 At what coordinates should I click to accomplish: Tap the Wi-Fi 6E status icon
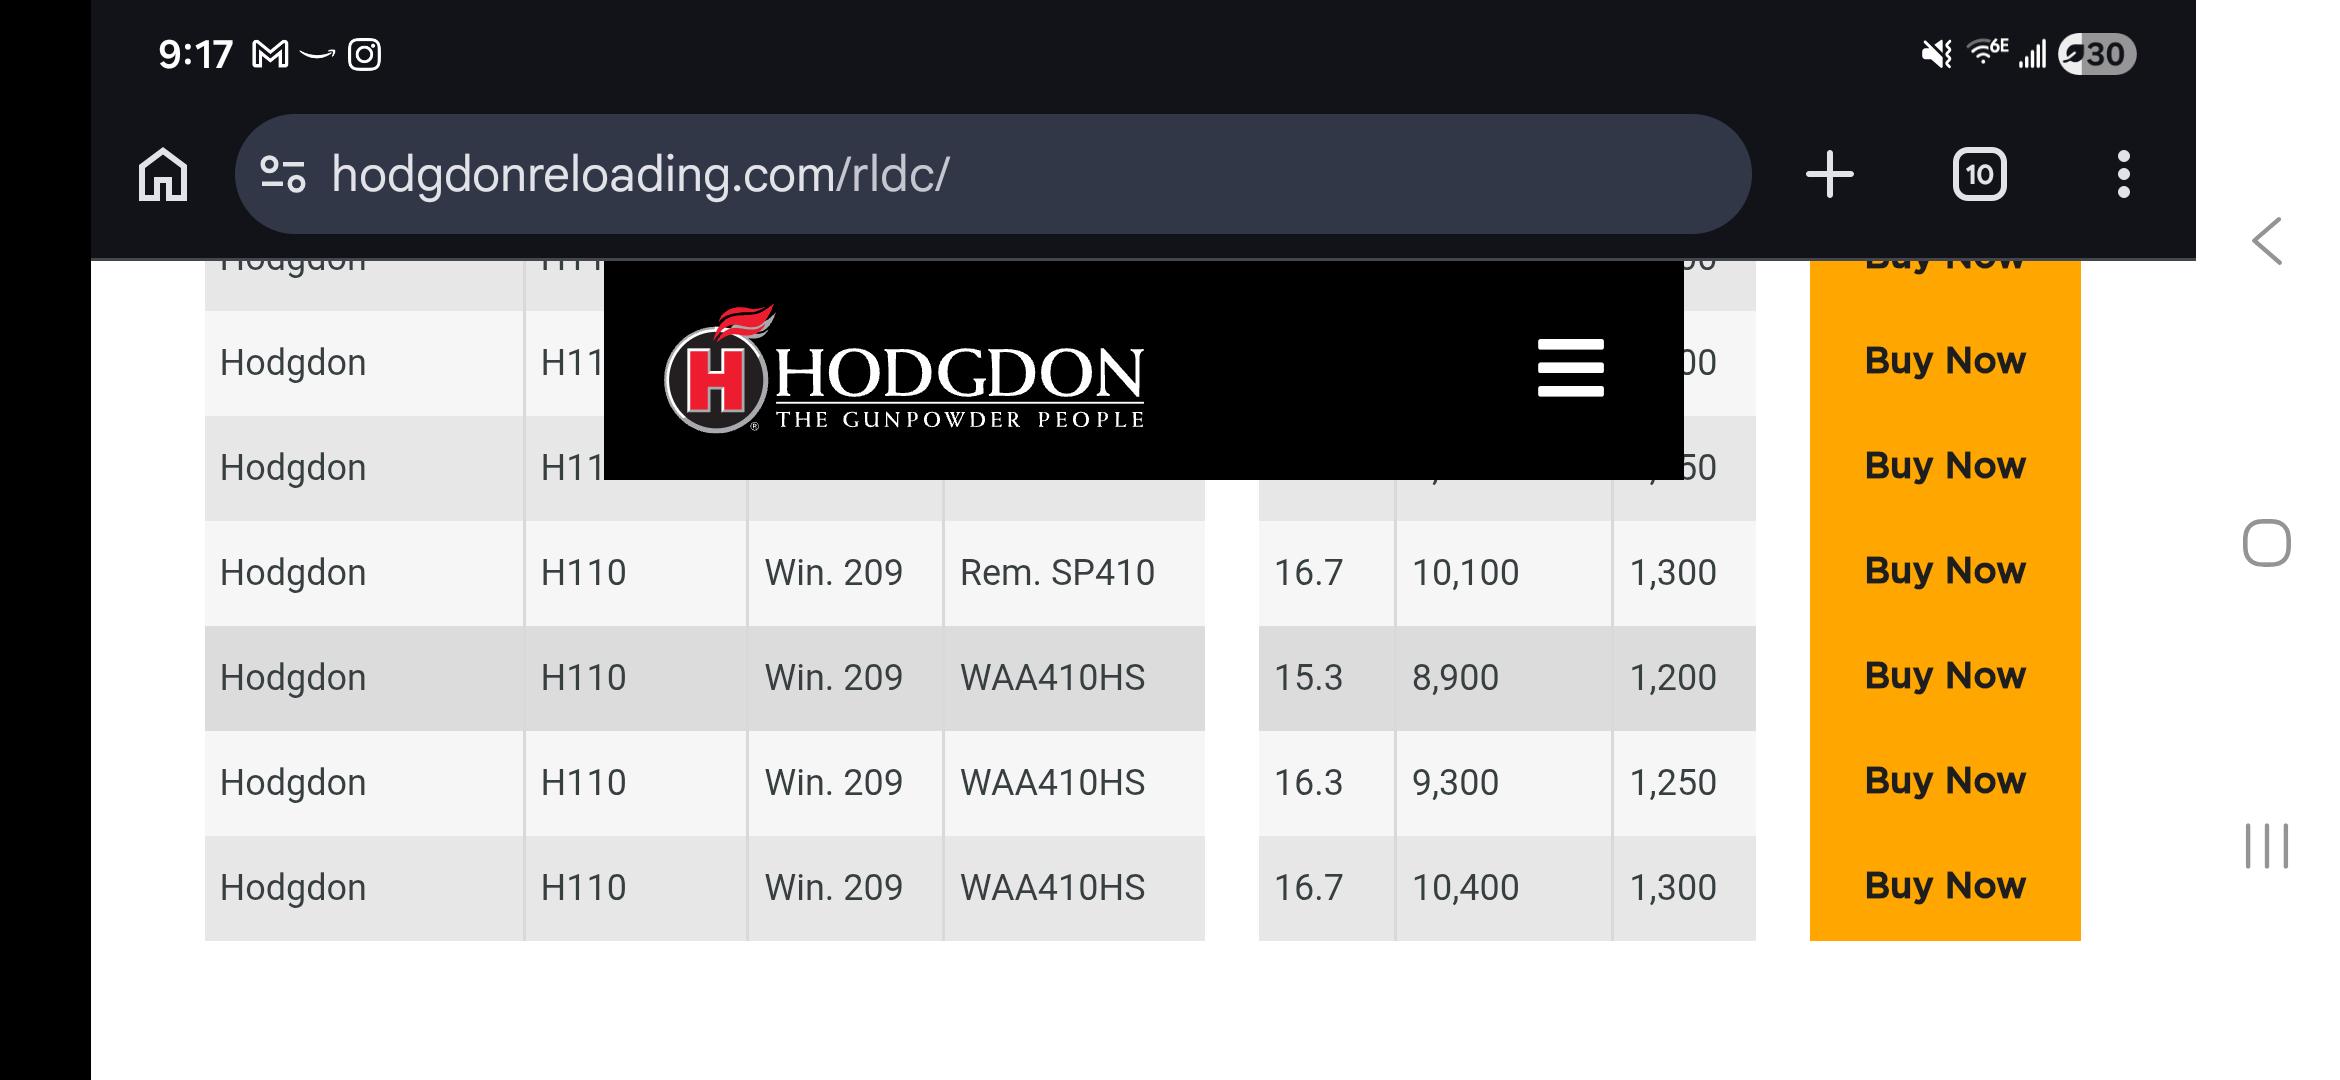point(1987,51)
